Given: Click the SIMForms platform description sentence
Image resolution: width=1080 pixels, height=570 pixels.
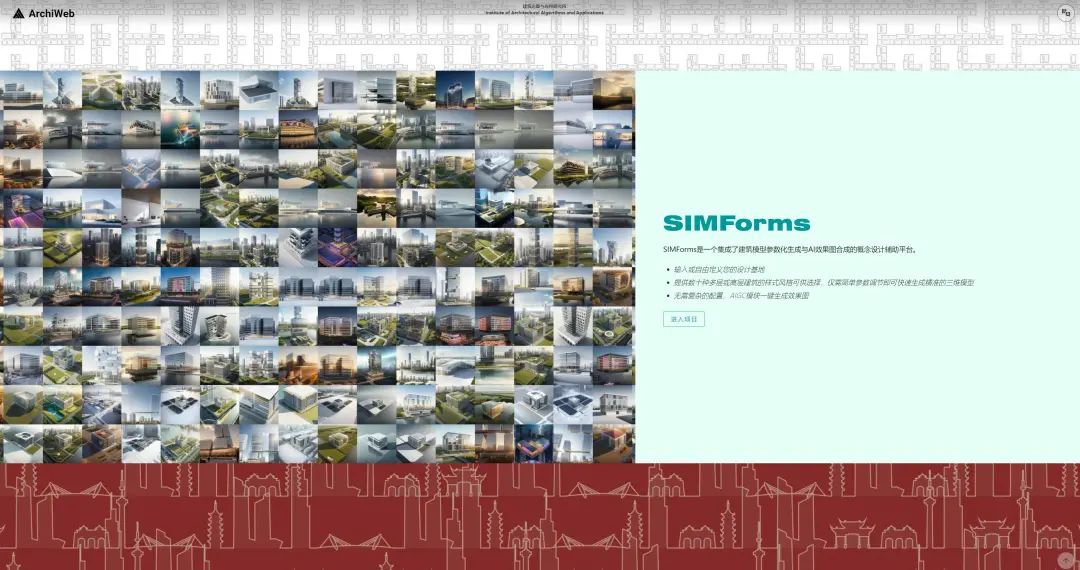Looking at the screenshot, I should click(x=790, y=250).
